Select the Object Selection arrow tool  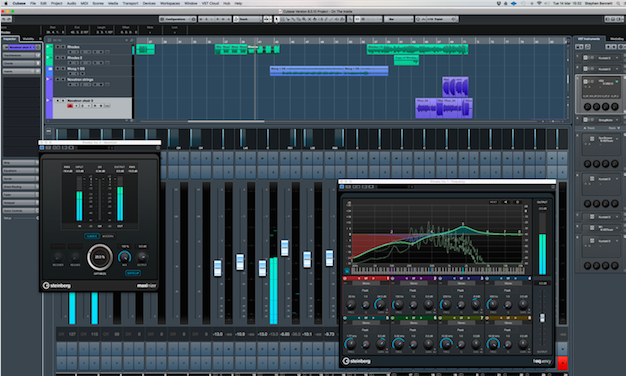277,19
